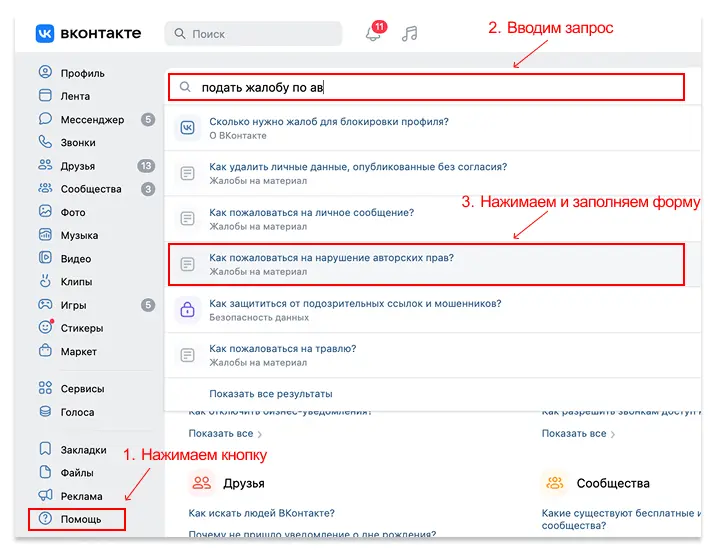
Task: Open Маркет in sidebar
Action: coord(79,352)
